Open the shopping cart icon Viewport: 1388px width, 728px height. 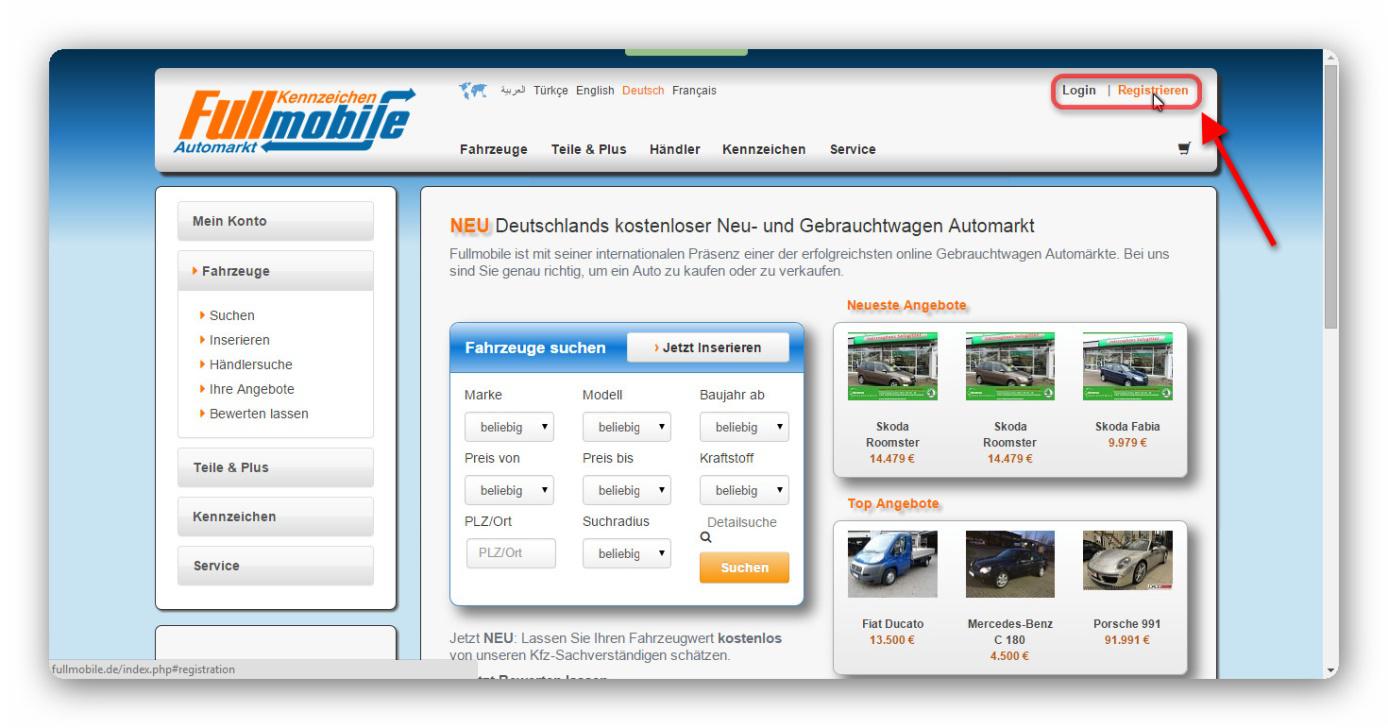1185,149
